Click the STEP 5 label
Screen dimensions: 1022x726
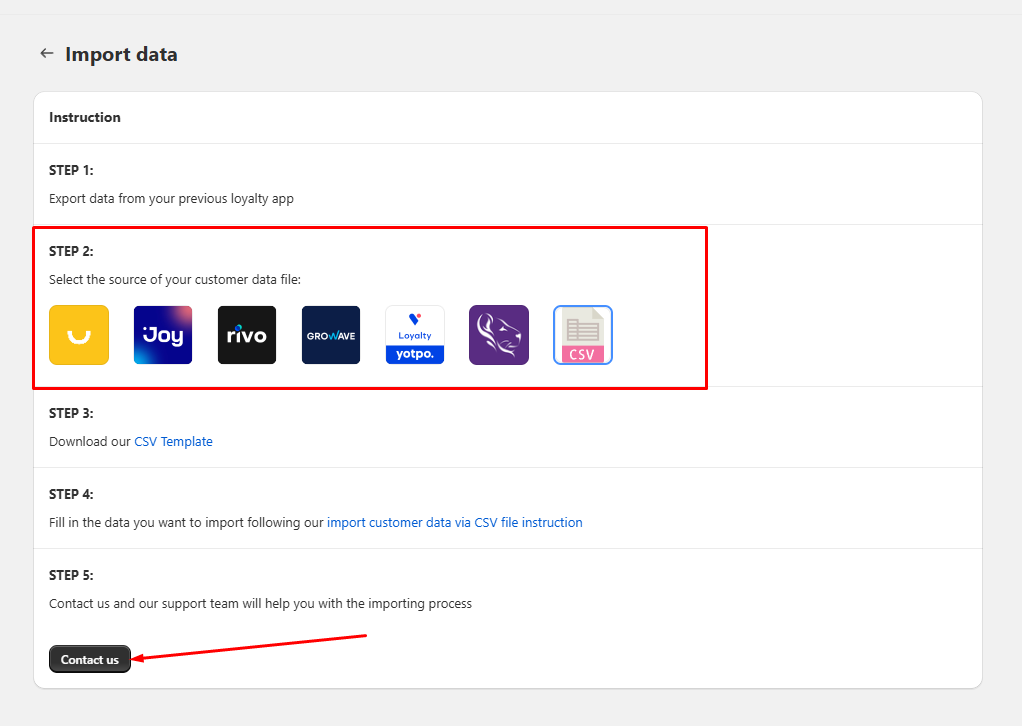point(71,575)
